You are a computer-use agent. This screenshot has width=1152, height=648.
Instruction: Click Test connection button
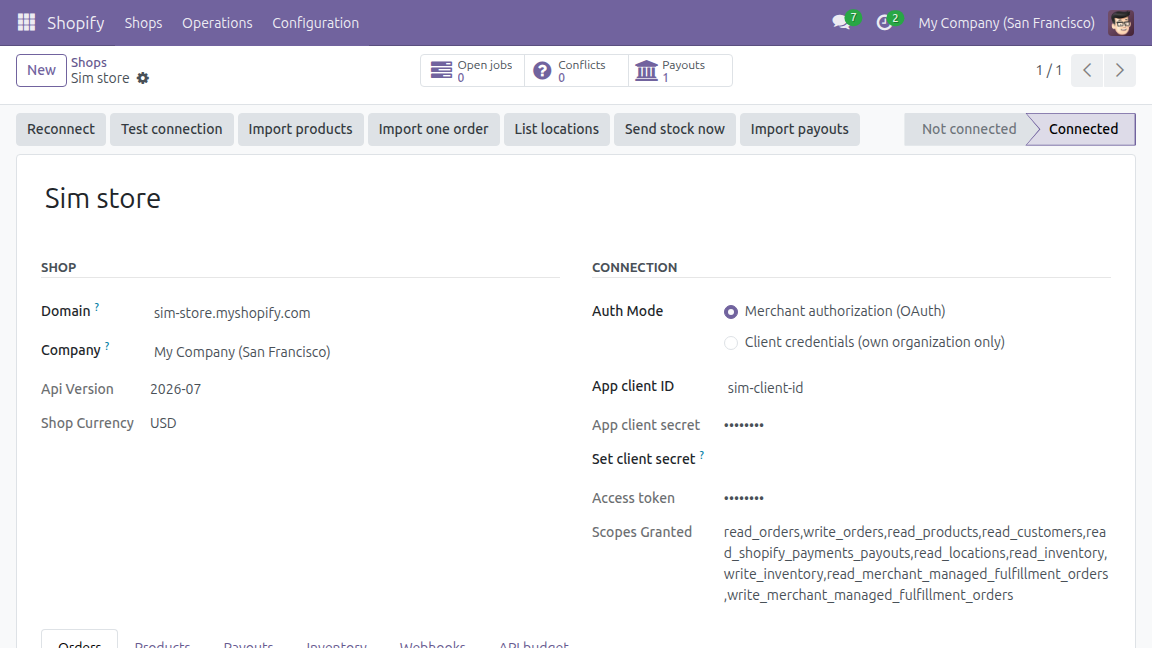click(x=172, y=129)
